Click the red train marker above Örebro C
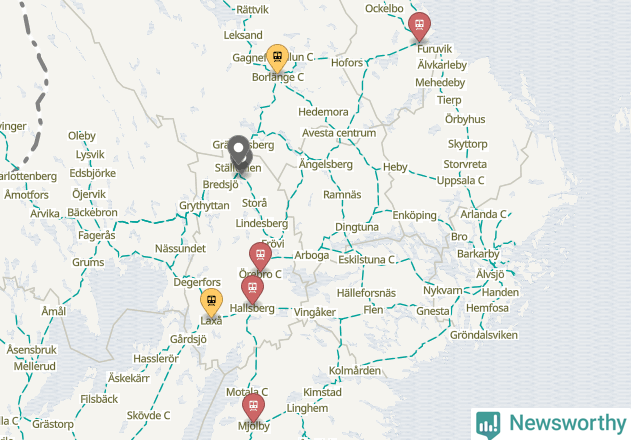 point(260,257)
